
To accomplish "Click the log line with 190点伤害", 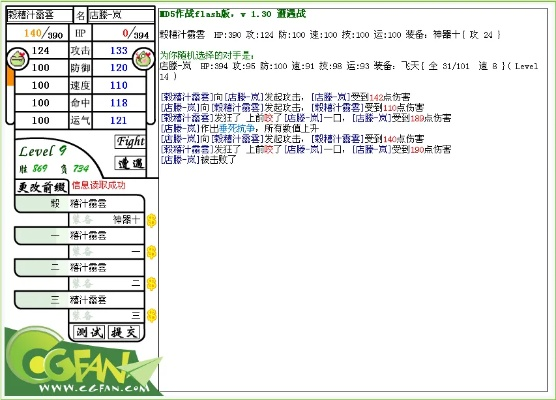I will 306,149.
